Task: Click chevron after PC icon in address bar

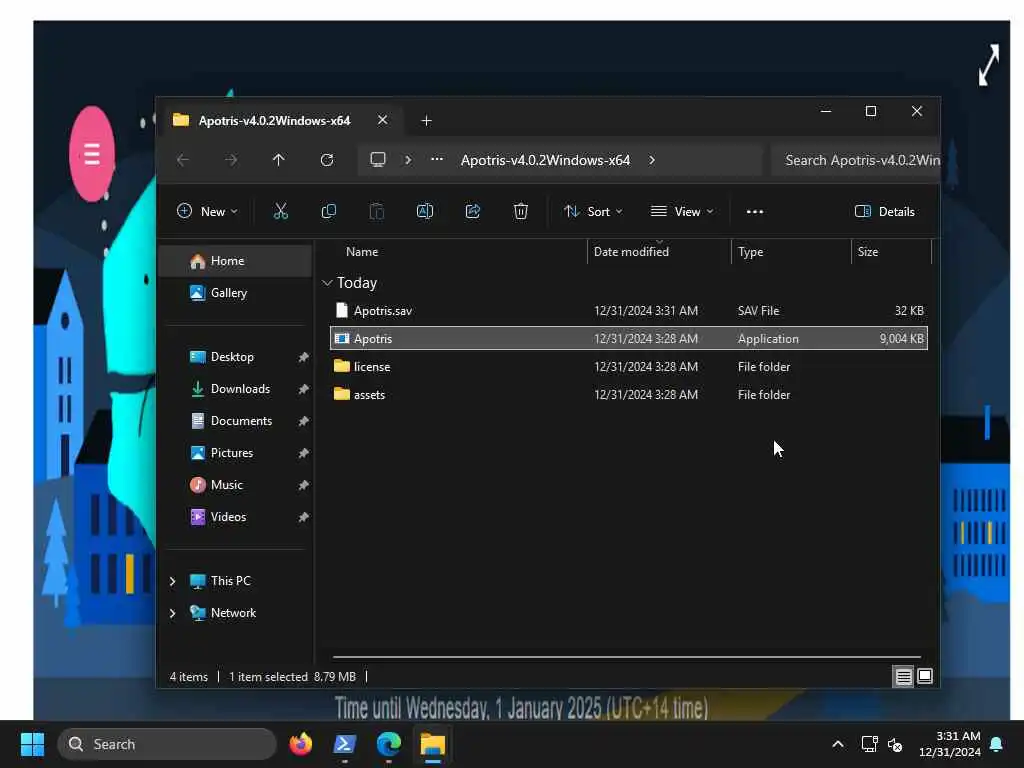Action: coord(408,160)
